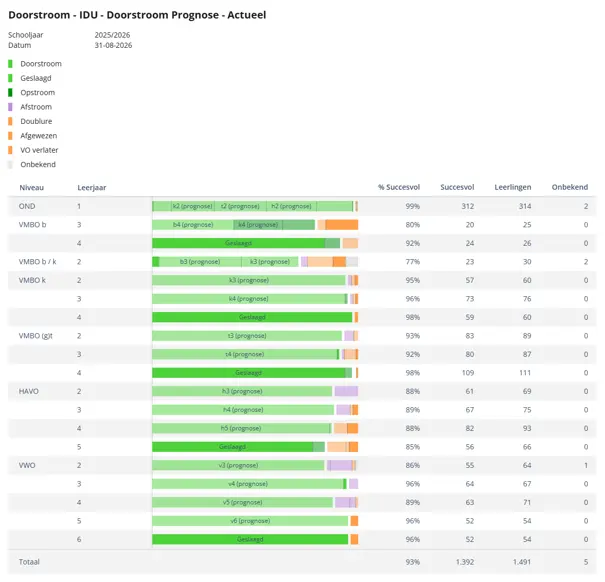
Task: Click the Opstroom dark green legend swatch
Action: point(10,93)
